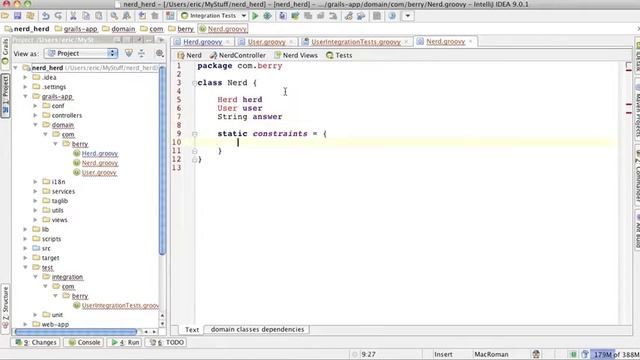Open the toolbar overflow dropdown arrow
640x360 pixels.
click(x=407, y=16)
